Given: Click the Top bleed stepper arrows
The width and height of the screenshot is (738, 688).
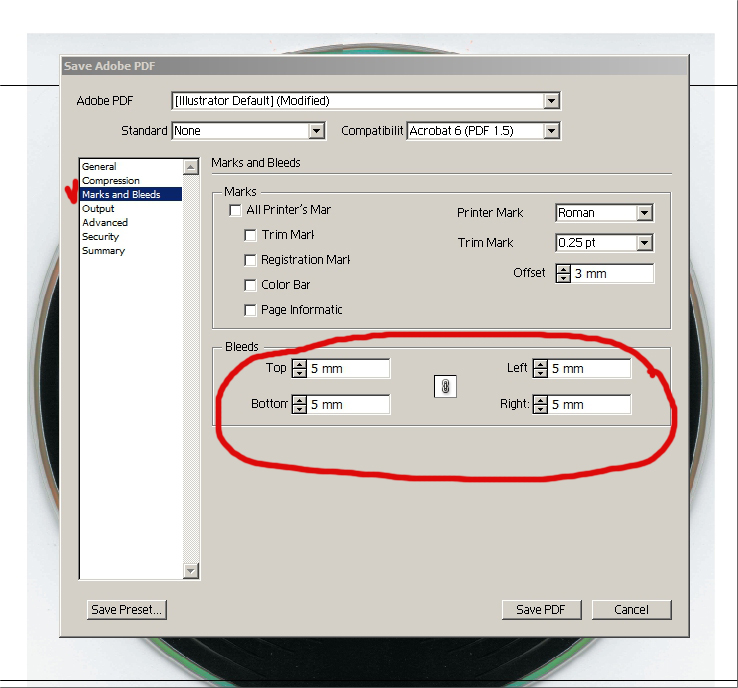Looking at the screenshot, I should pos(299,368).
